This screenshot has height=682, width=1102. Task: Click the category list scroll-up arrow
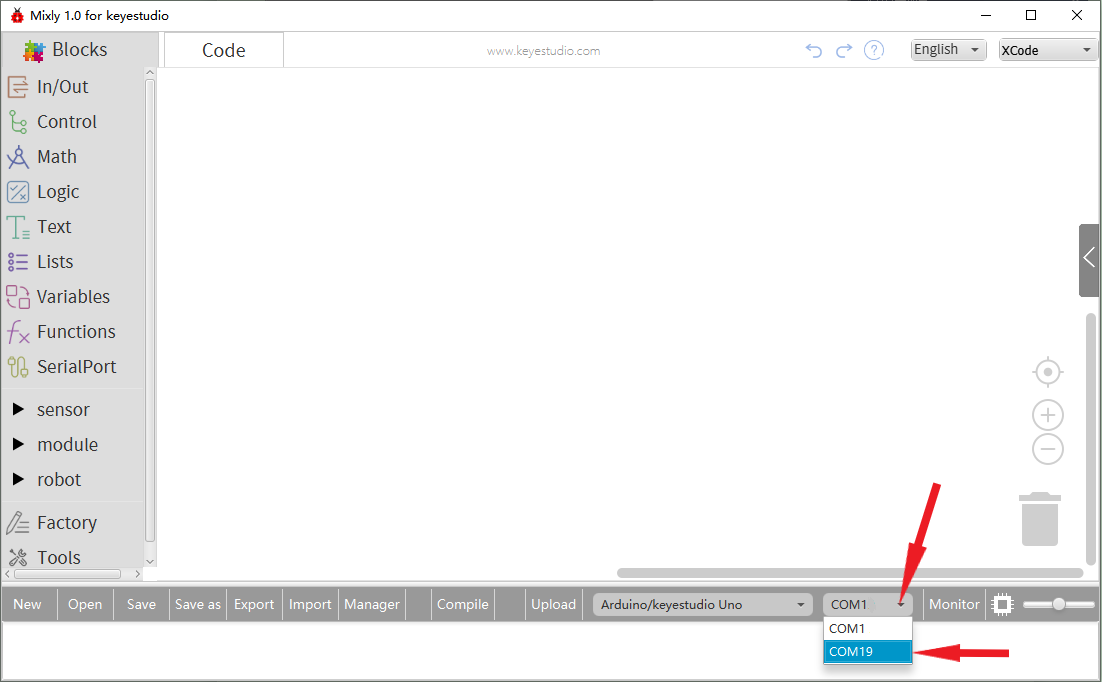point(150,72)
